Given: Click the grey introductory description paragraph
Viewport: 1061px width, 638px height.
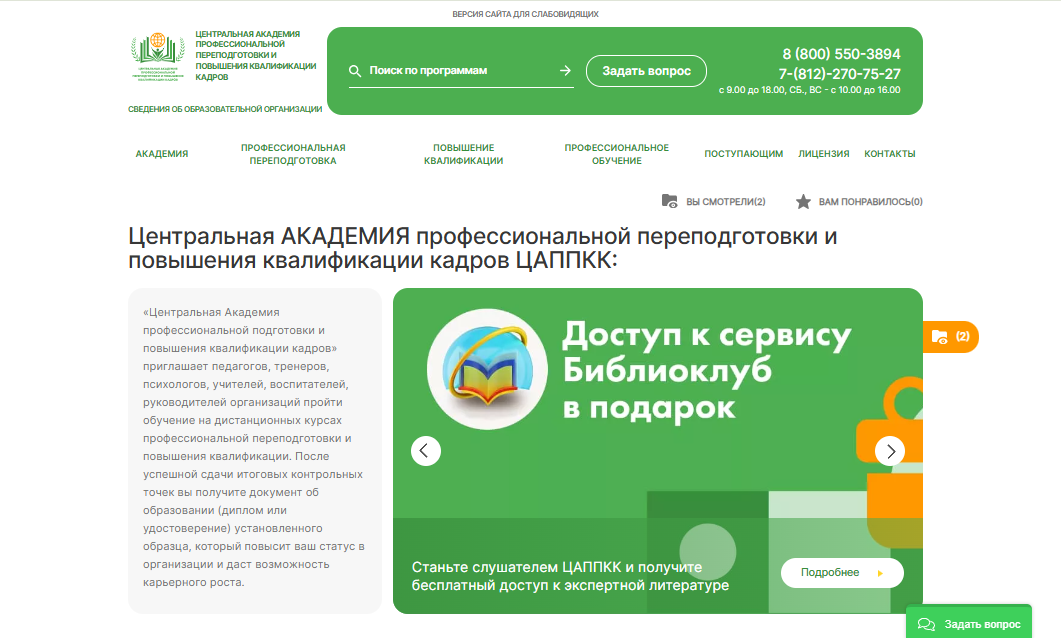Looking at the screenshot, I should pos(254,447).
